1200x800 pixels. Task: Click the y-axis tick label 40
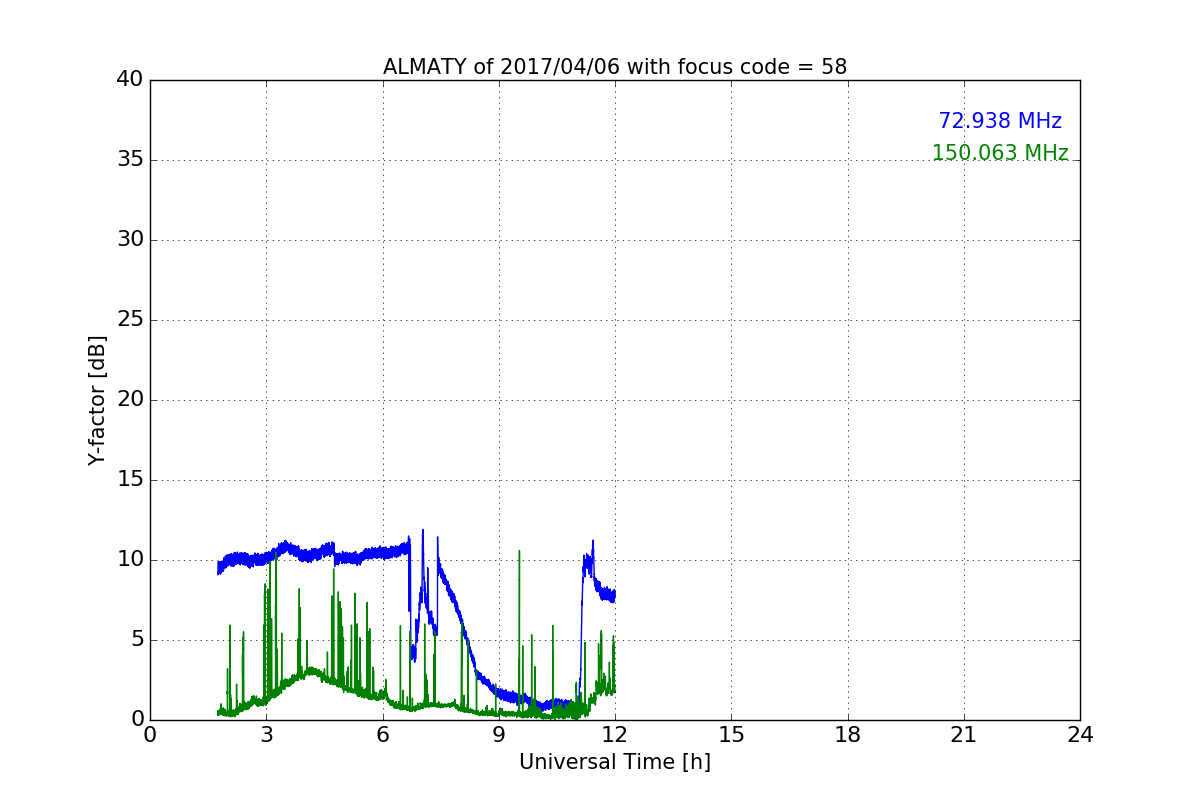tap(130, 80)
